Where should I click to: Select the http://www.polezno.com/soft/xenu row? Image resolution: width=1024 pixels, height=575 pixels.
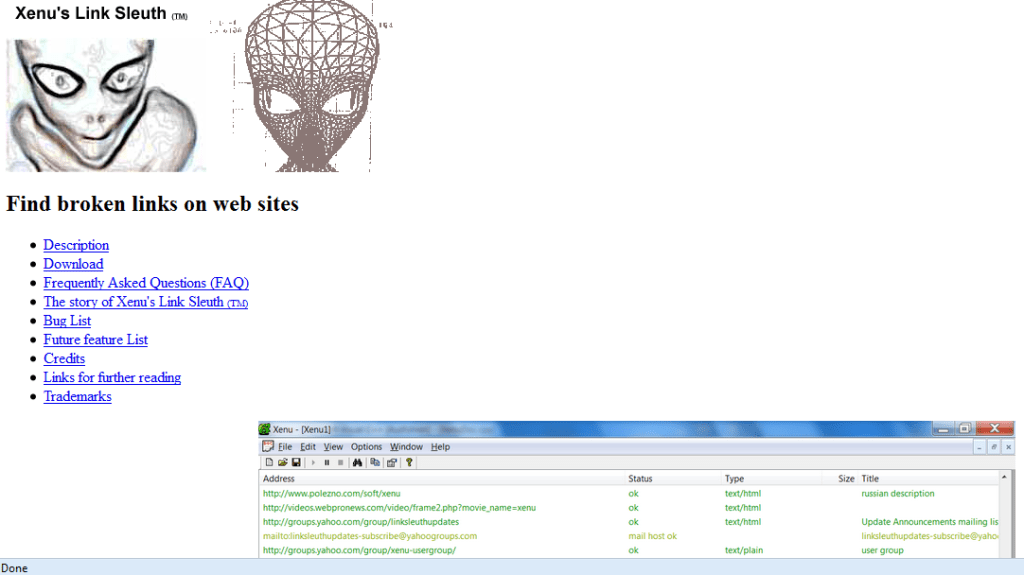629,493
